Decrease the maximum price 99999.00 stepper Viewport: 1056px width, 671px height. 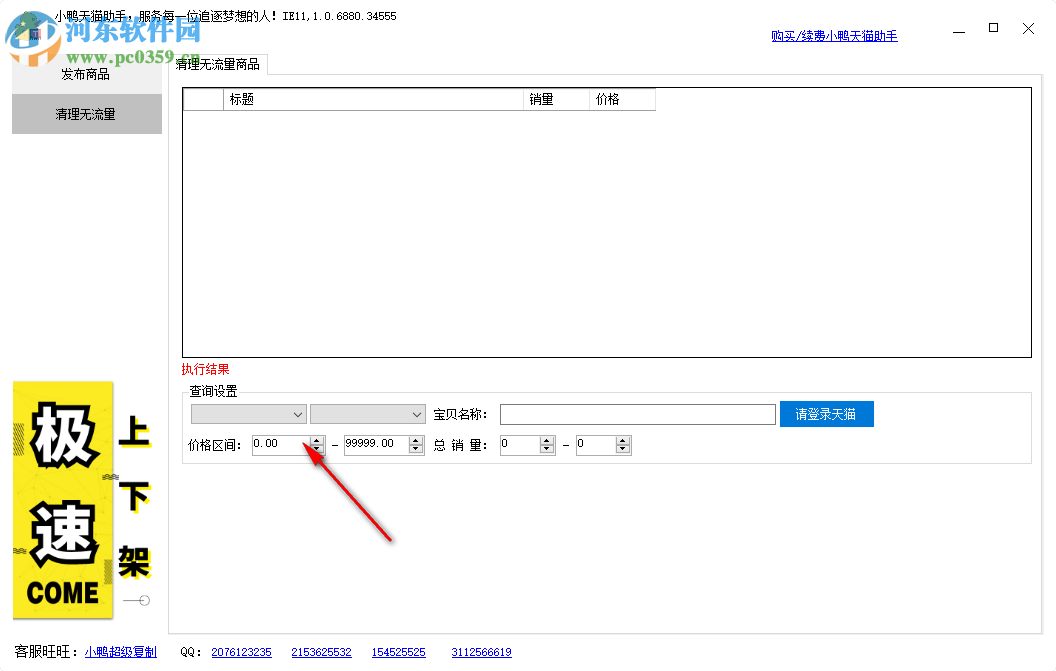416,449
